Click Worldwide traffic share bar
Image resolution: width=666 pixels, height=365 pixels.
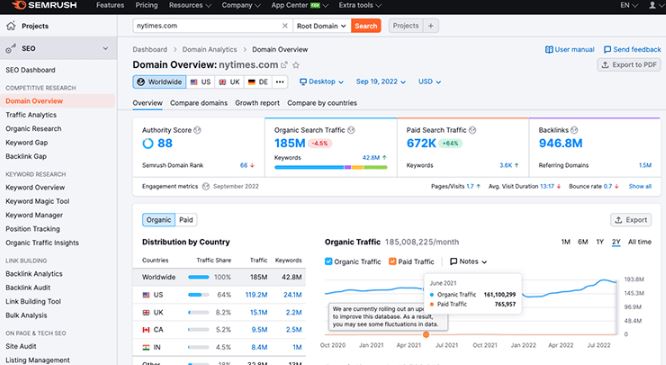coord(198,277)
